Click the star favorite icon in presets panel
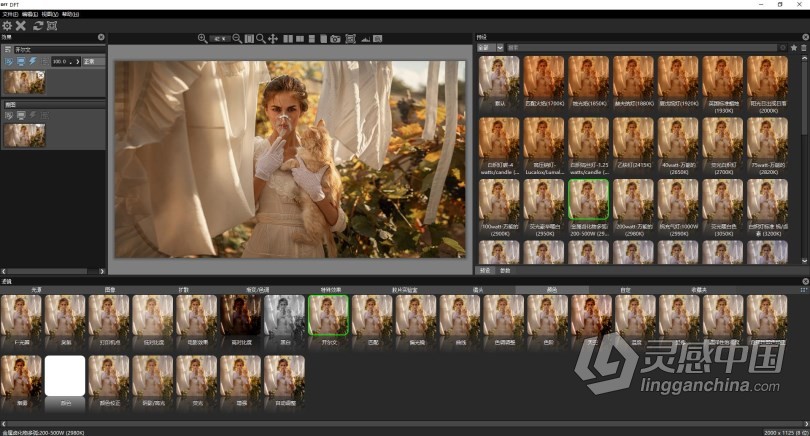Viewport: 810px width, 436px height. tap(794, 48)
